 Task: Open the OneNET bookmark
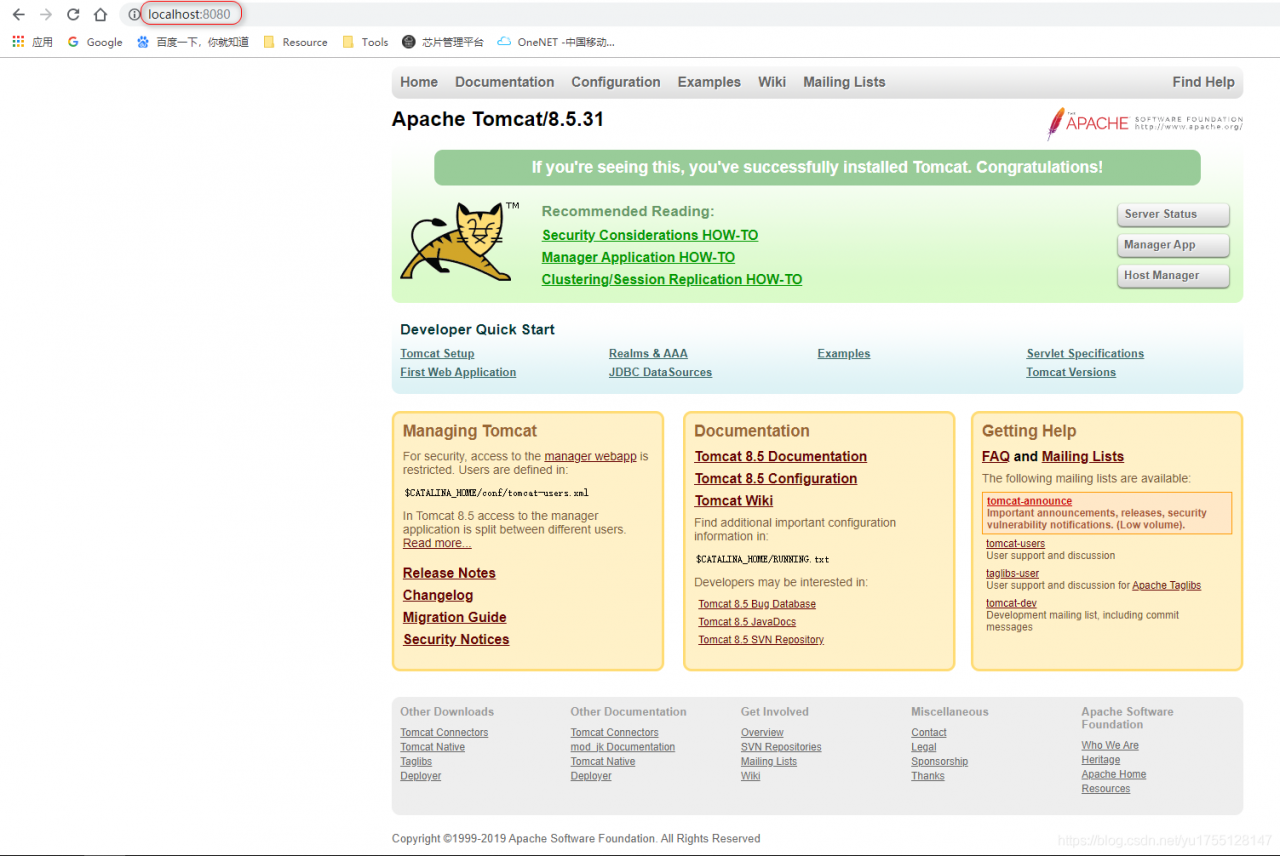[x=556, y=42]
